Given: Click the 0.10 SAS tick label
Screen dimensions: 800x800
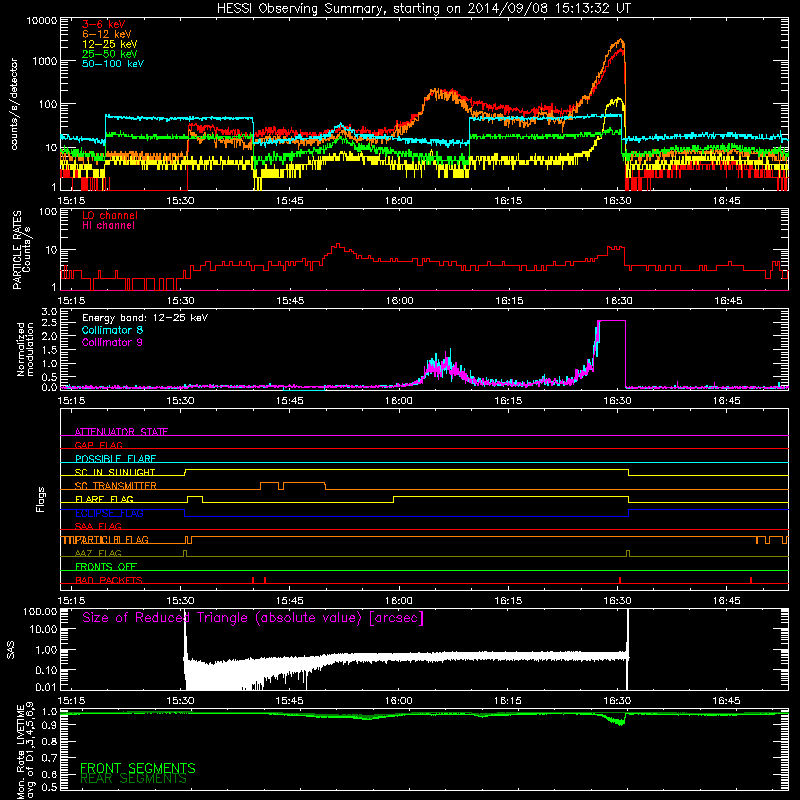Looking at the screenshot, I should point(46,670).
